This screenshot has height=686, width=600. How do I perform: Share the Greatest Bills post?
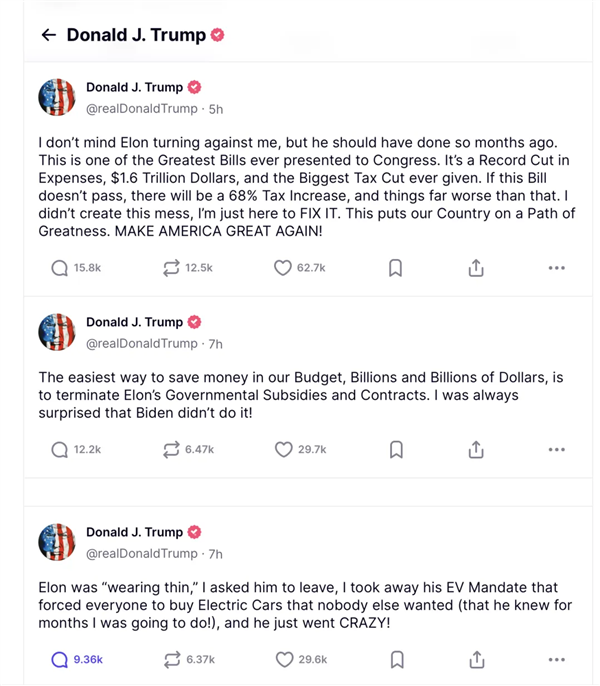click(476, 268)
